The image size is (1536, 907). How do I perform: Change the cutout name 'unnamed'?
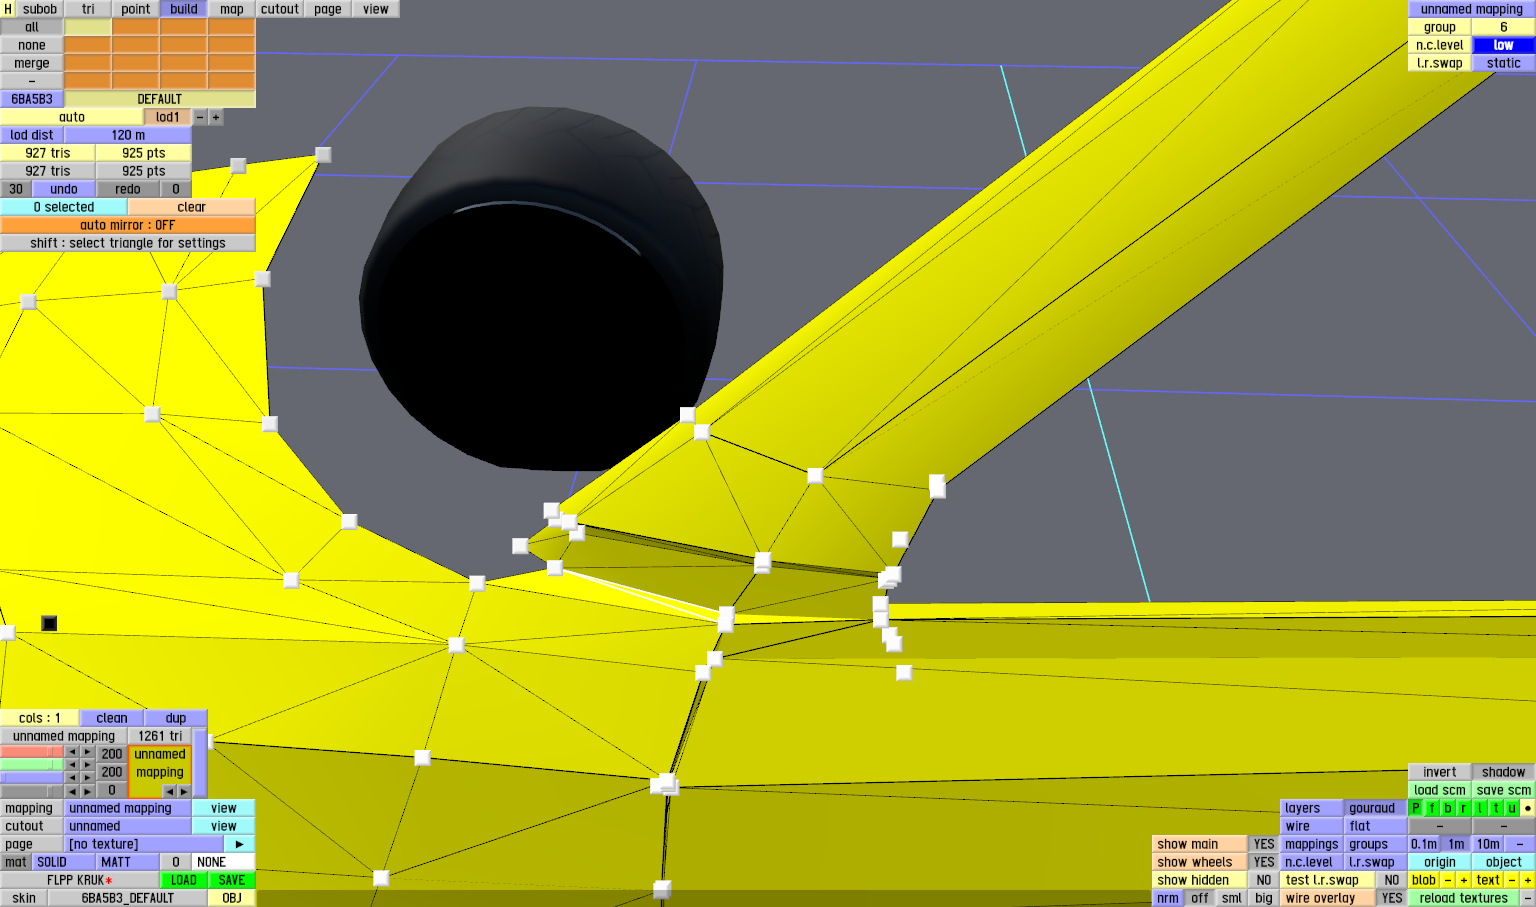(x=128, y=826)
